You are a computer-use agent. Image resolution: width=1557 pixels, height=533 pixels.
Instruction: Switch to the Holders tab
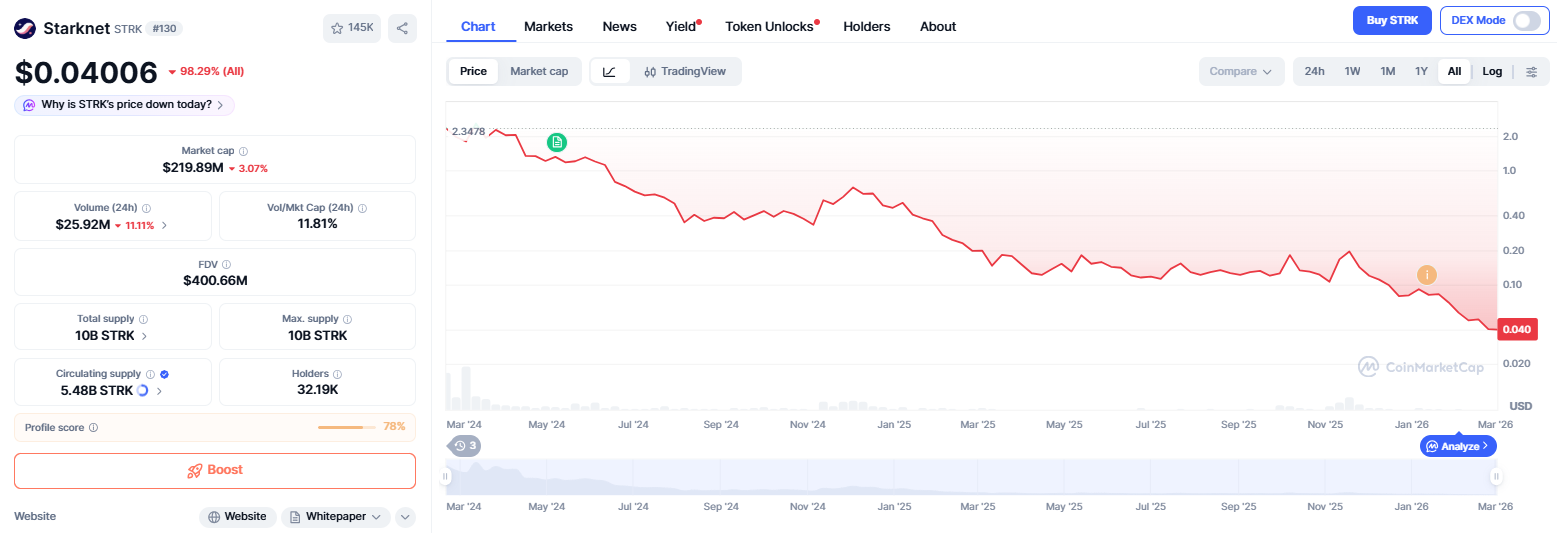(x=866, y=26)
